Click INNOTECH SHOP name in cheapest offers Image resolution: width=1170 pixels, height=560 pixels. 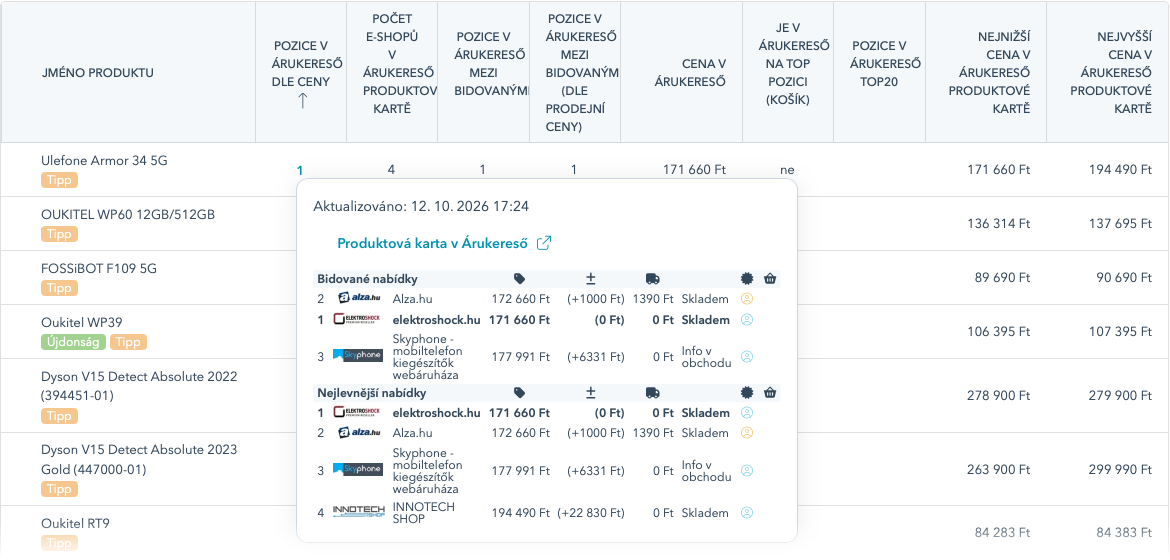coord(424,513)
